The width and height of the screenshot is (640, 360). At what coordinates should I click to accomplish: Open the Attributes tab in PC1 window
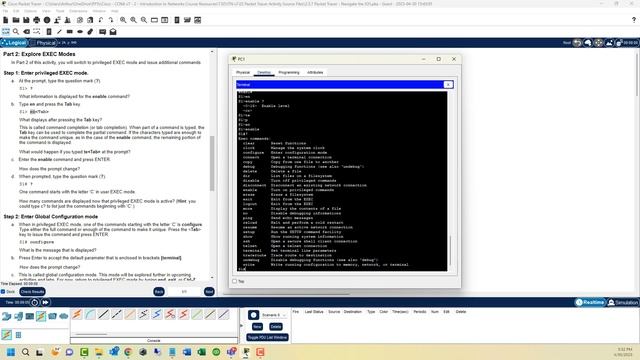(315, 72)
